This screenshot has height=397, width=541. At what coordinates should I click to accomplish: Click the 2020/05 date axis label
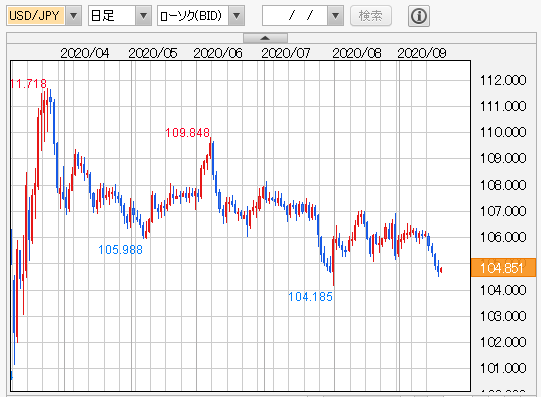click(x=153, y=53)
